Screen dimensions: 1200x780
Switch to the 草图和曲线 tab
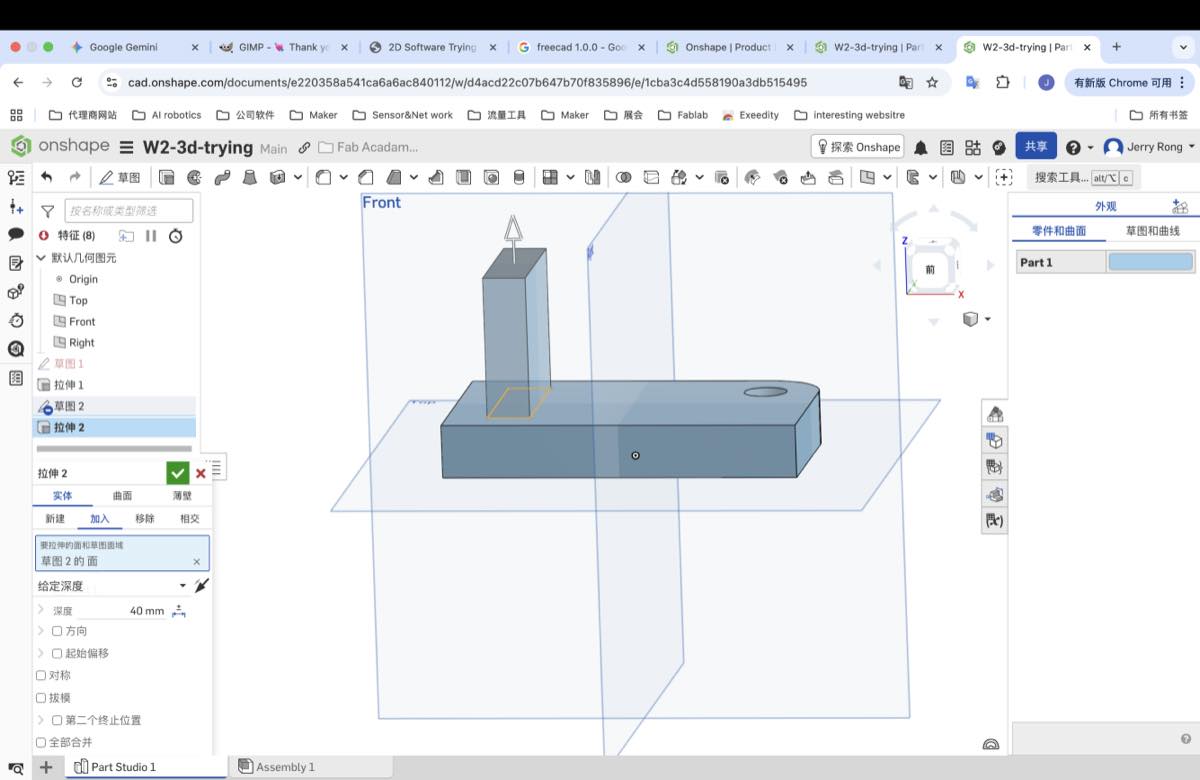tap(1153, 231)
